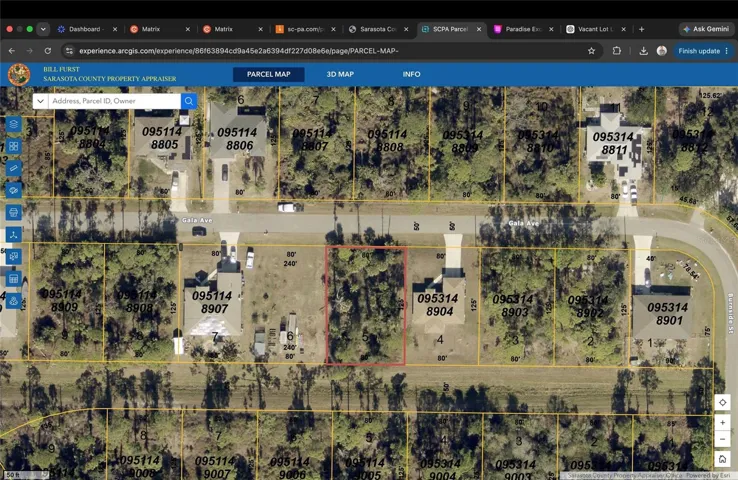Image resolution: width=738 pixels, height=480 pixels.
Task: Expand the search source dropdown arrow
Action: (40, 101)
